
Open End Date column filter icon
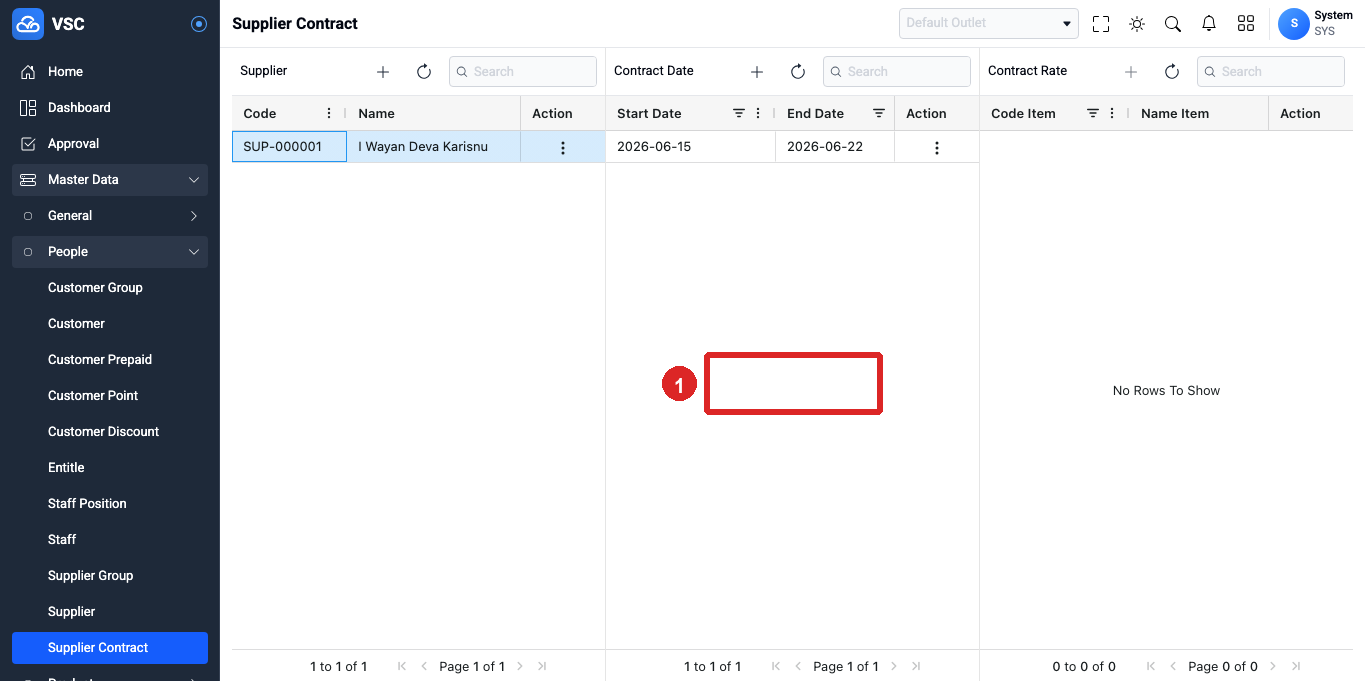(x=879, y=113)
